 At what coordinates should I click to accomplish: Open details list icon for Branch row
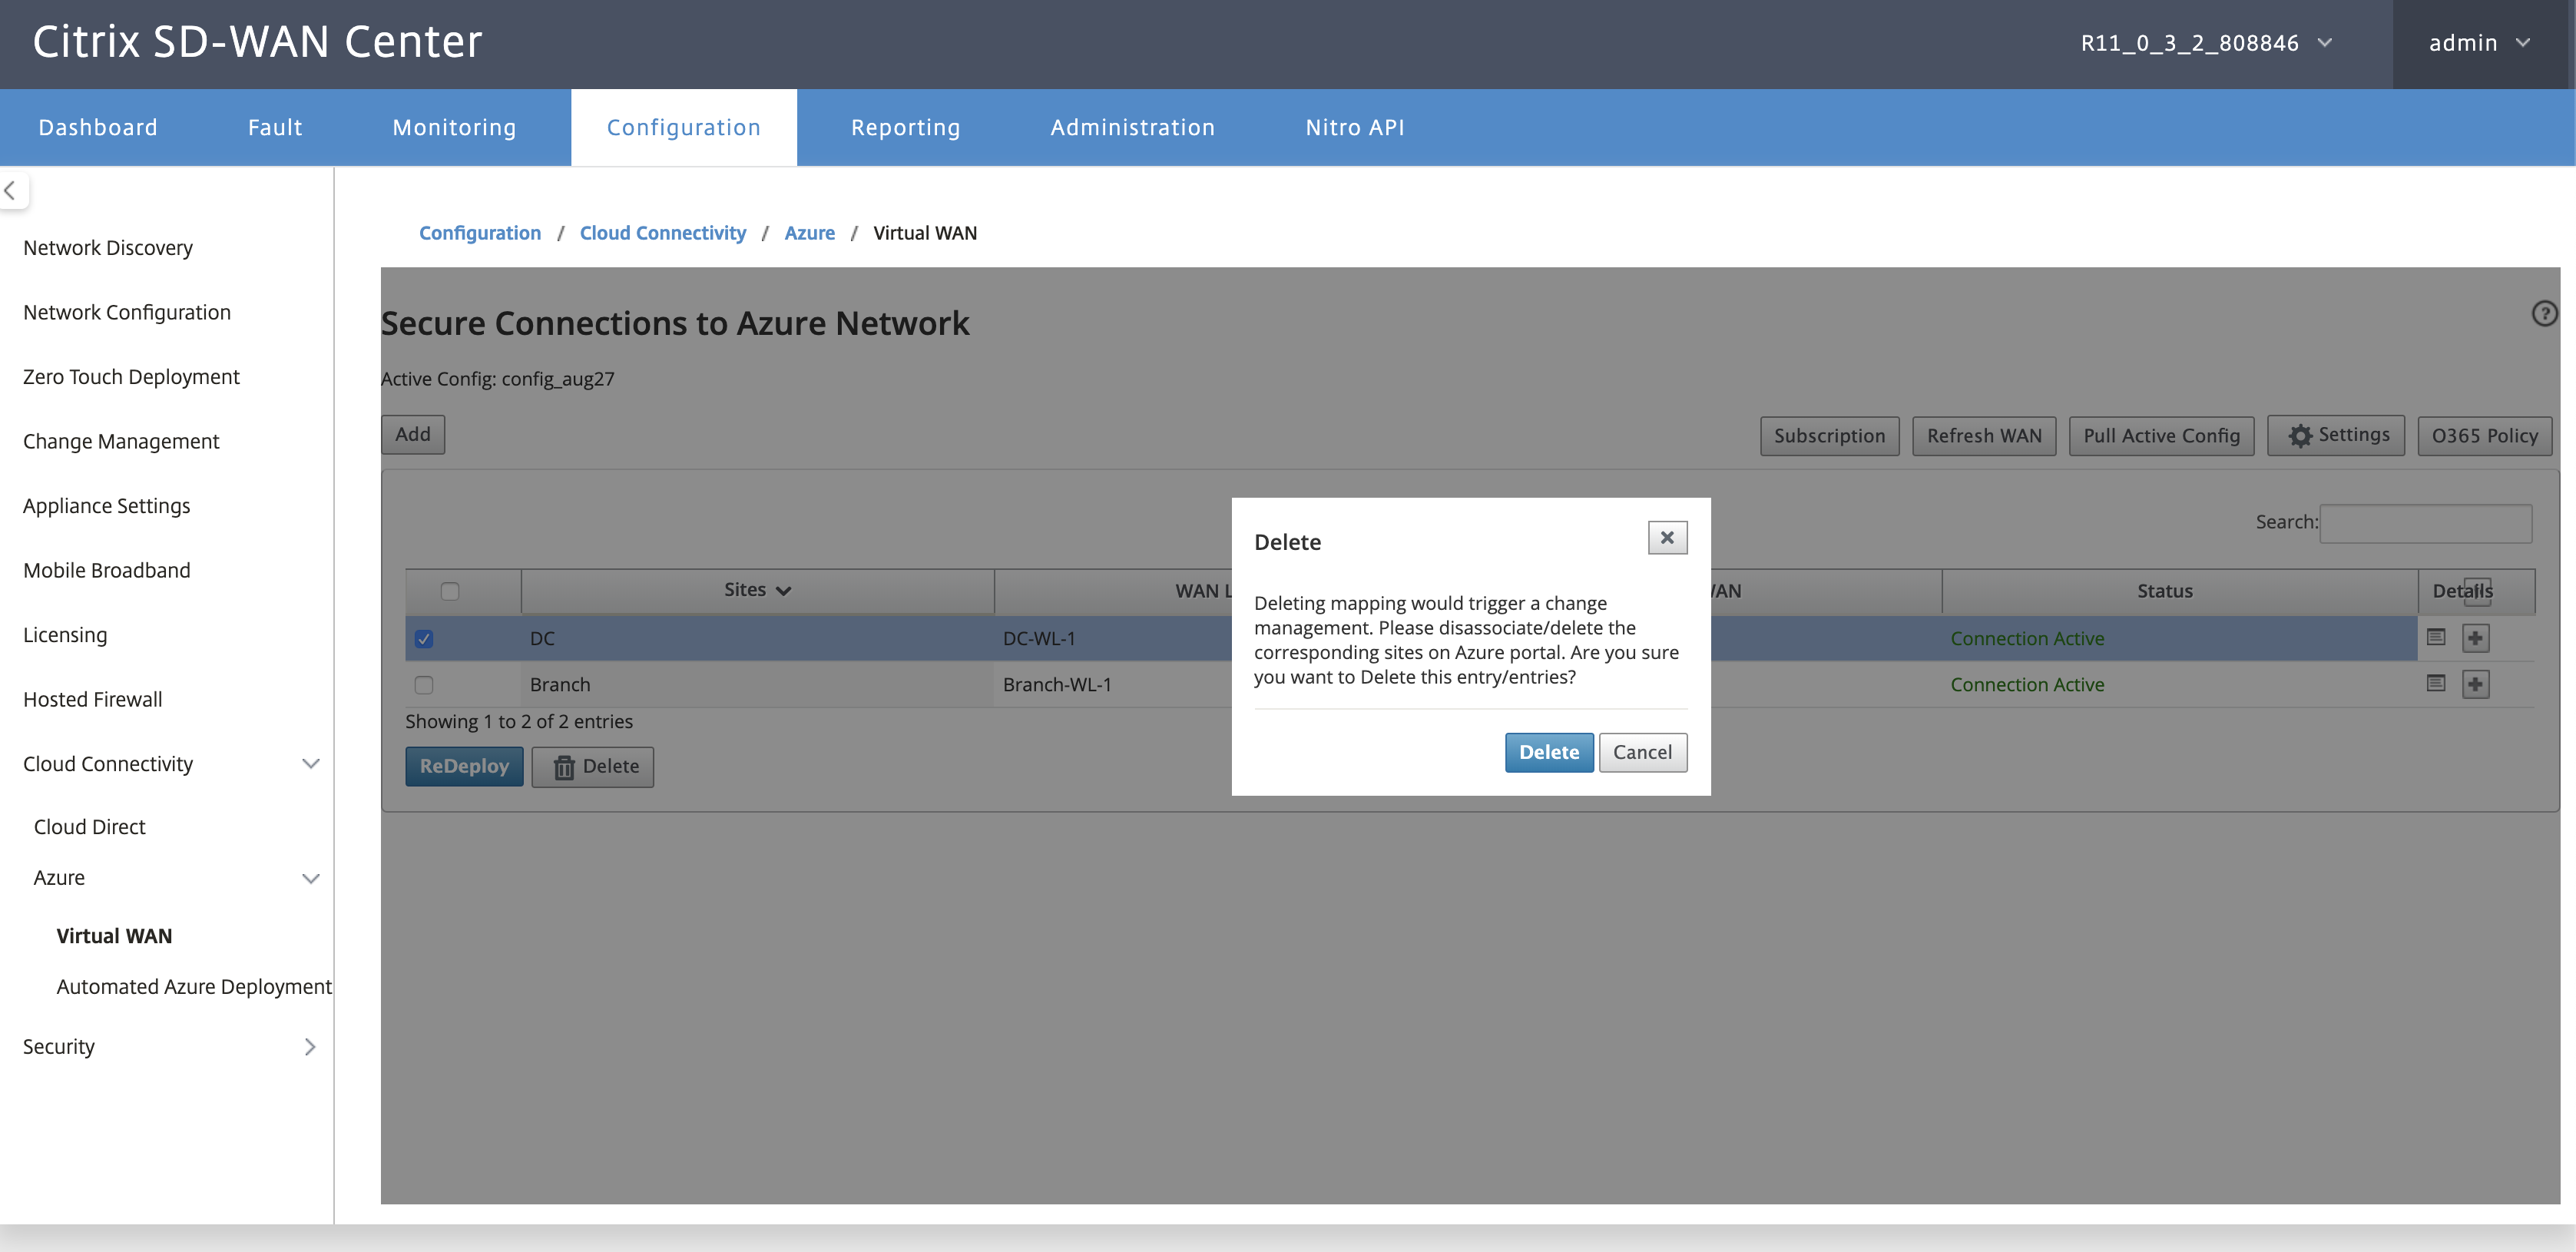2436,683
